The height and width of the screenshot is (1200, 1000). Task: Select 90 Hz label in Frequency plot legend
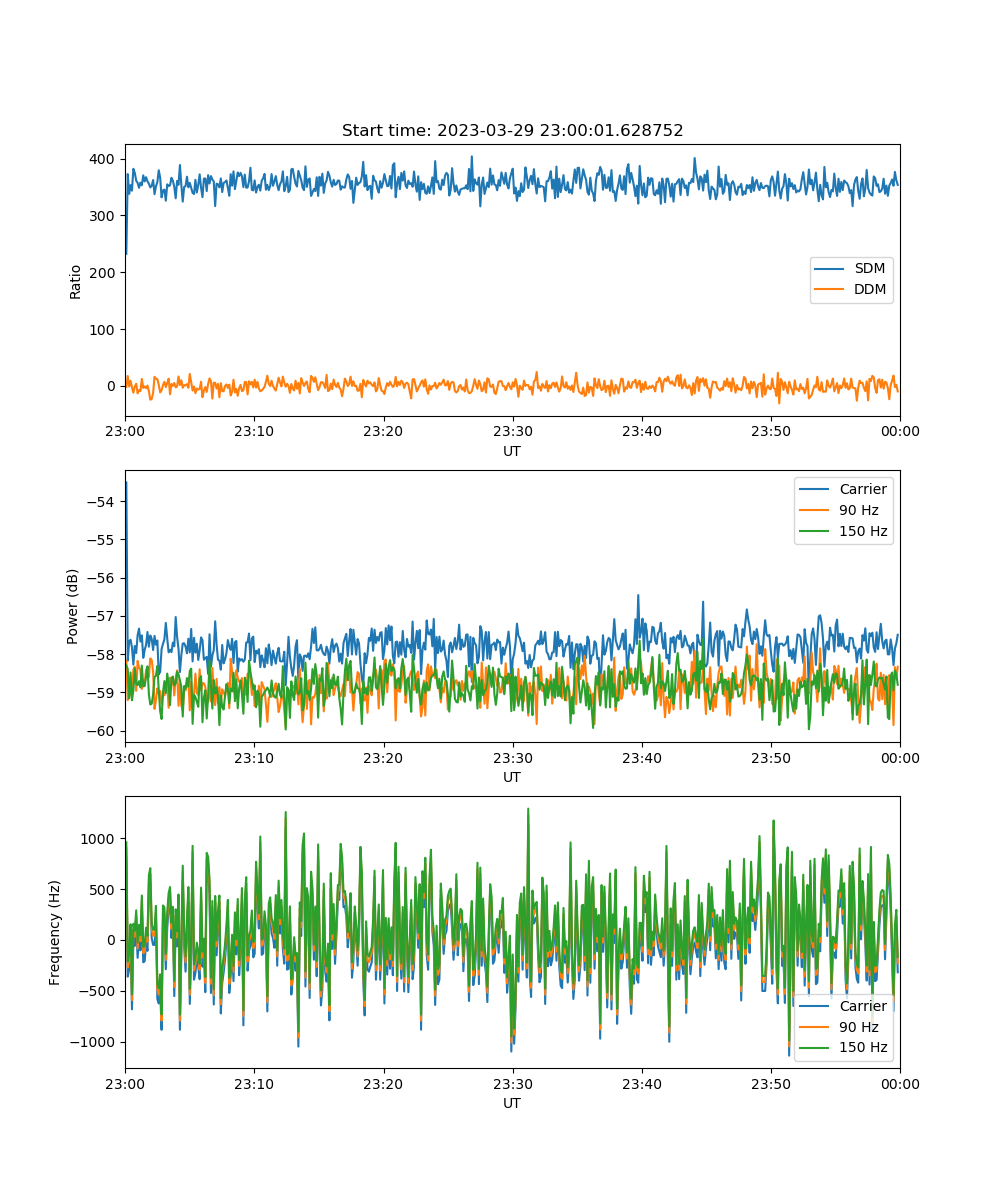859,1027
